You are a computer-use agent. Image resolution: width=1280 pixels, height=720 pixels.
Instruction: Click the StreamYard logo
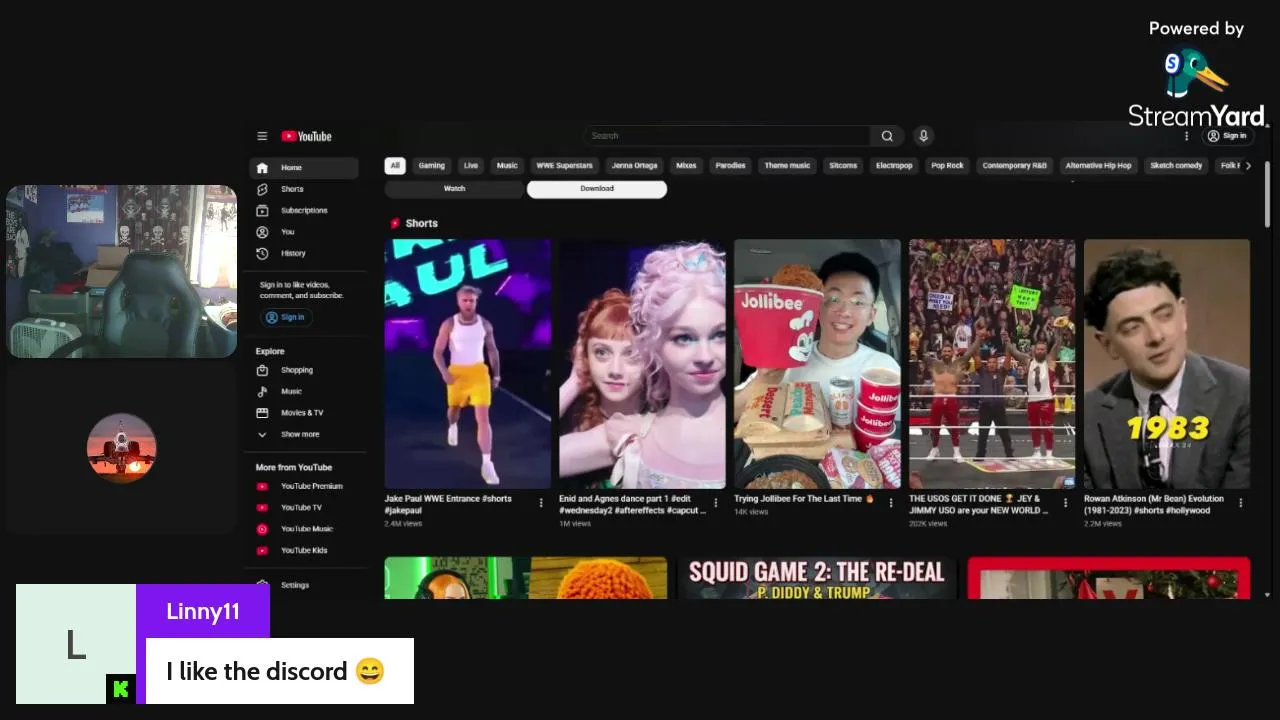click(x=1196, y=89)
